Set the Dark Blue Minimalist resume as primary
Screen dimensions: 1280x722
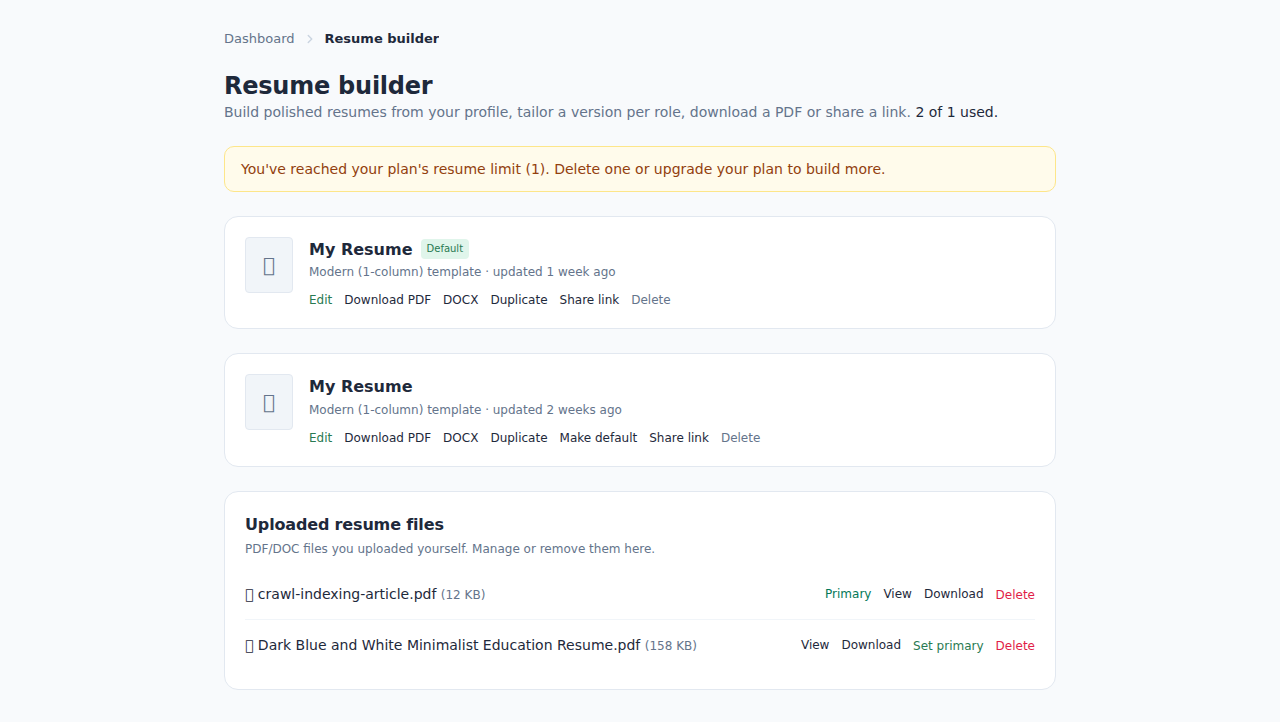[x=948, y=646]
